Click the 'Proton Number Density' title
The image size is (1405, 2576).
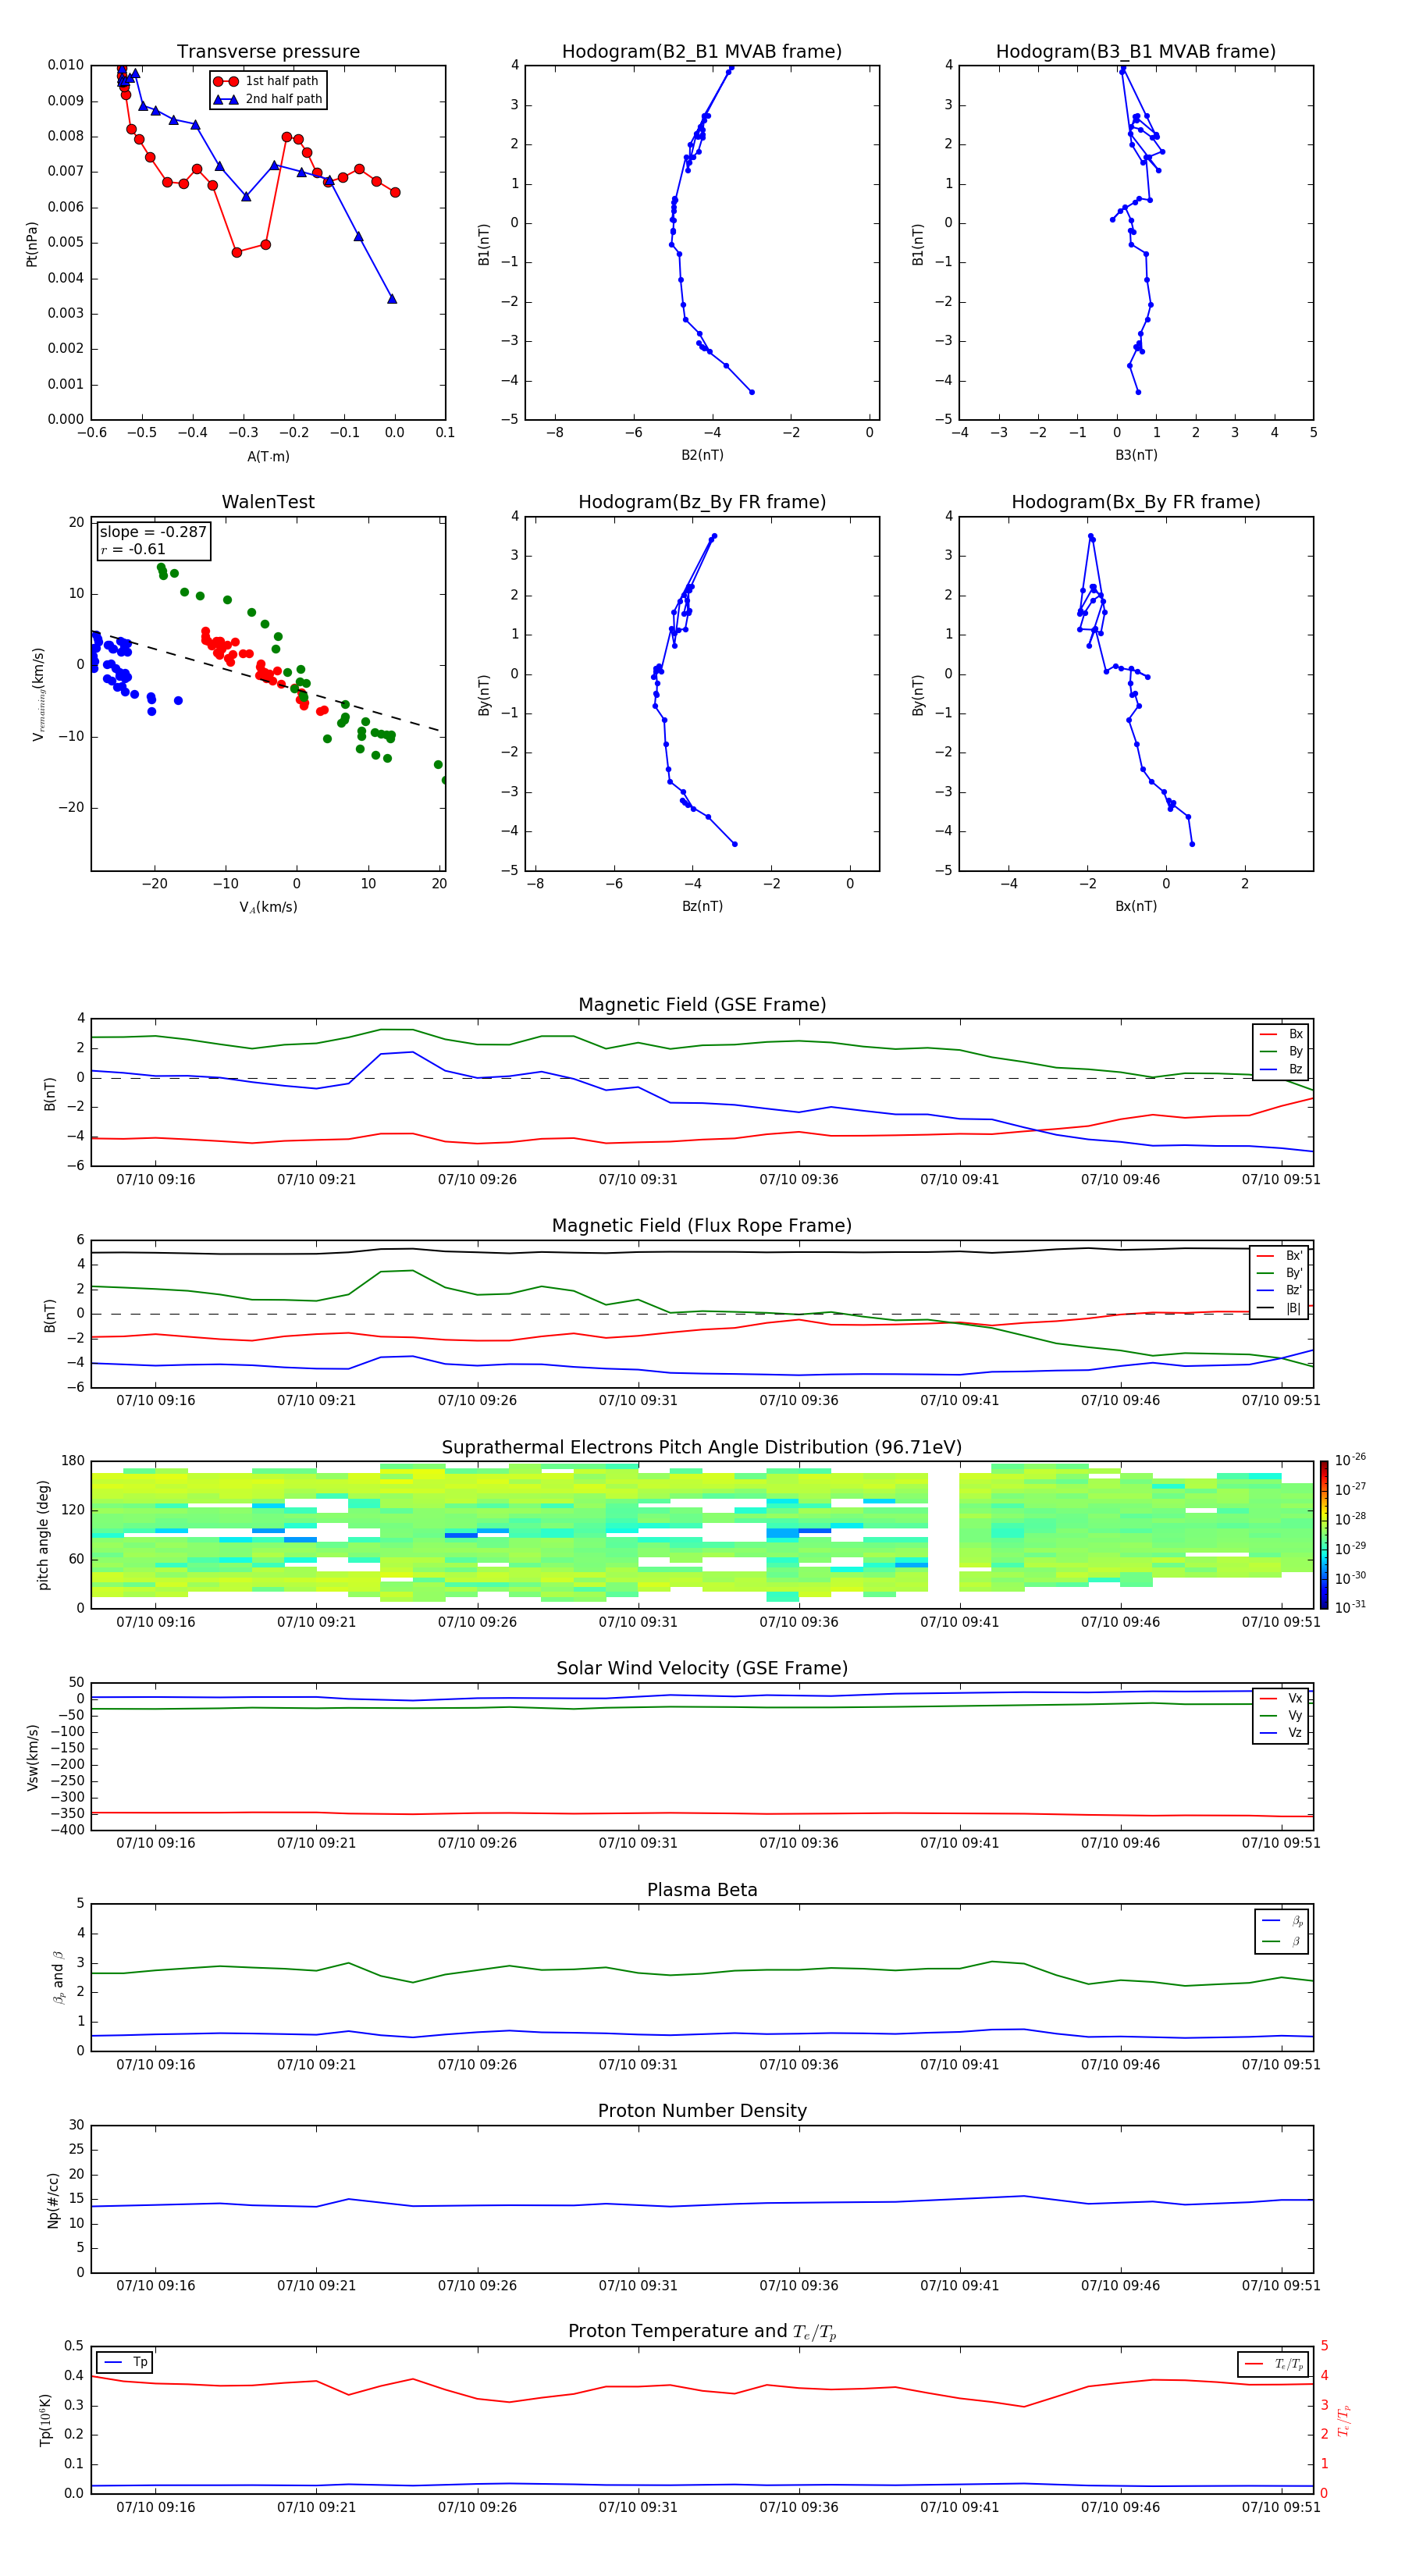click(702, 2111)
